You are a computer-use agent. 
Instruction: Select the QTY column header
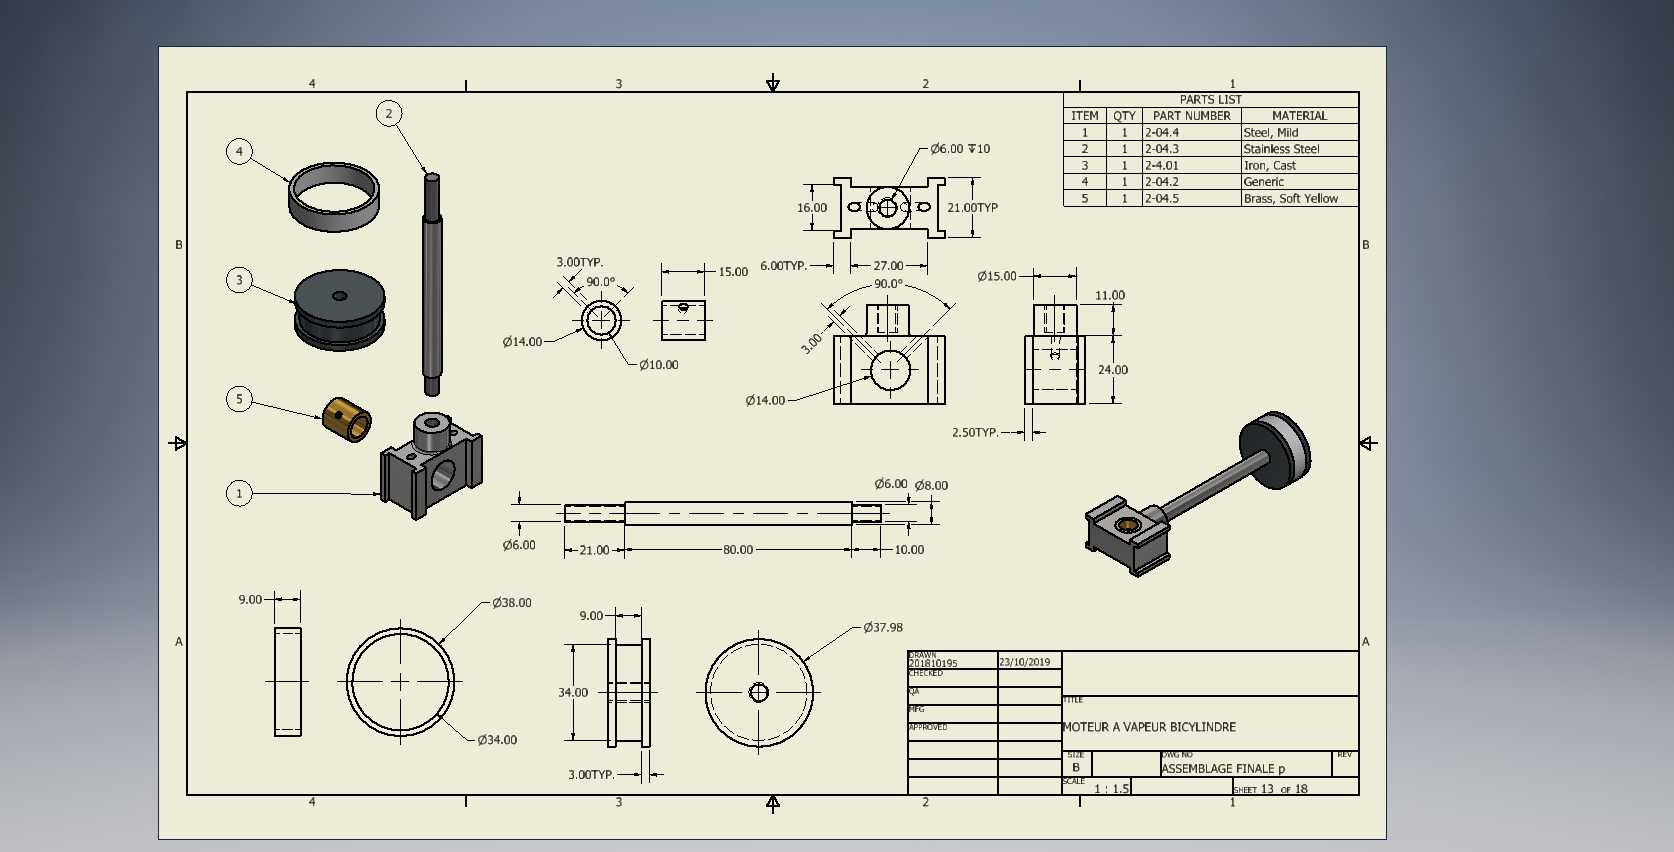point(1124,116)
